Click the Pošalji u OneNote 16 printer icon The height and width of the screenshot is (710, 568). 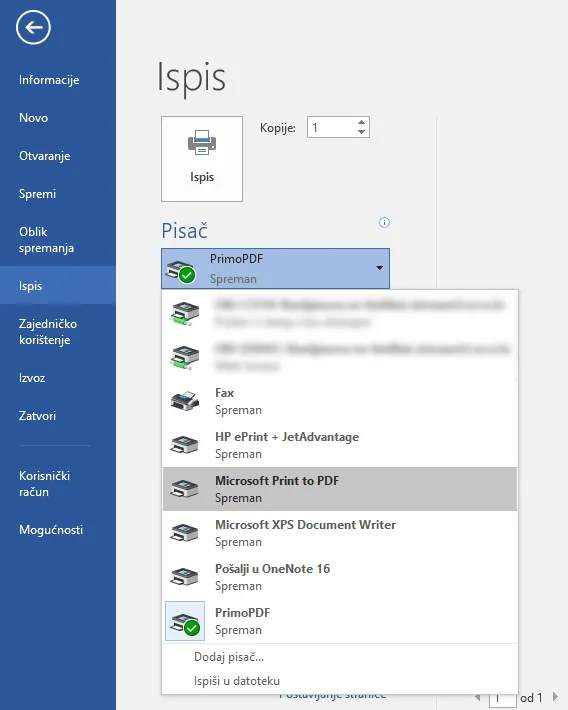click(x=184, y=576)
